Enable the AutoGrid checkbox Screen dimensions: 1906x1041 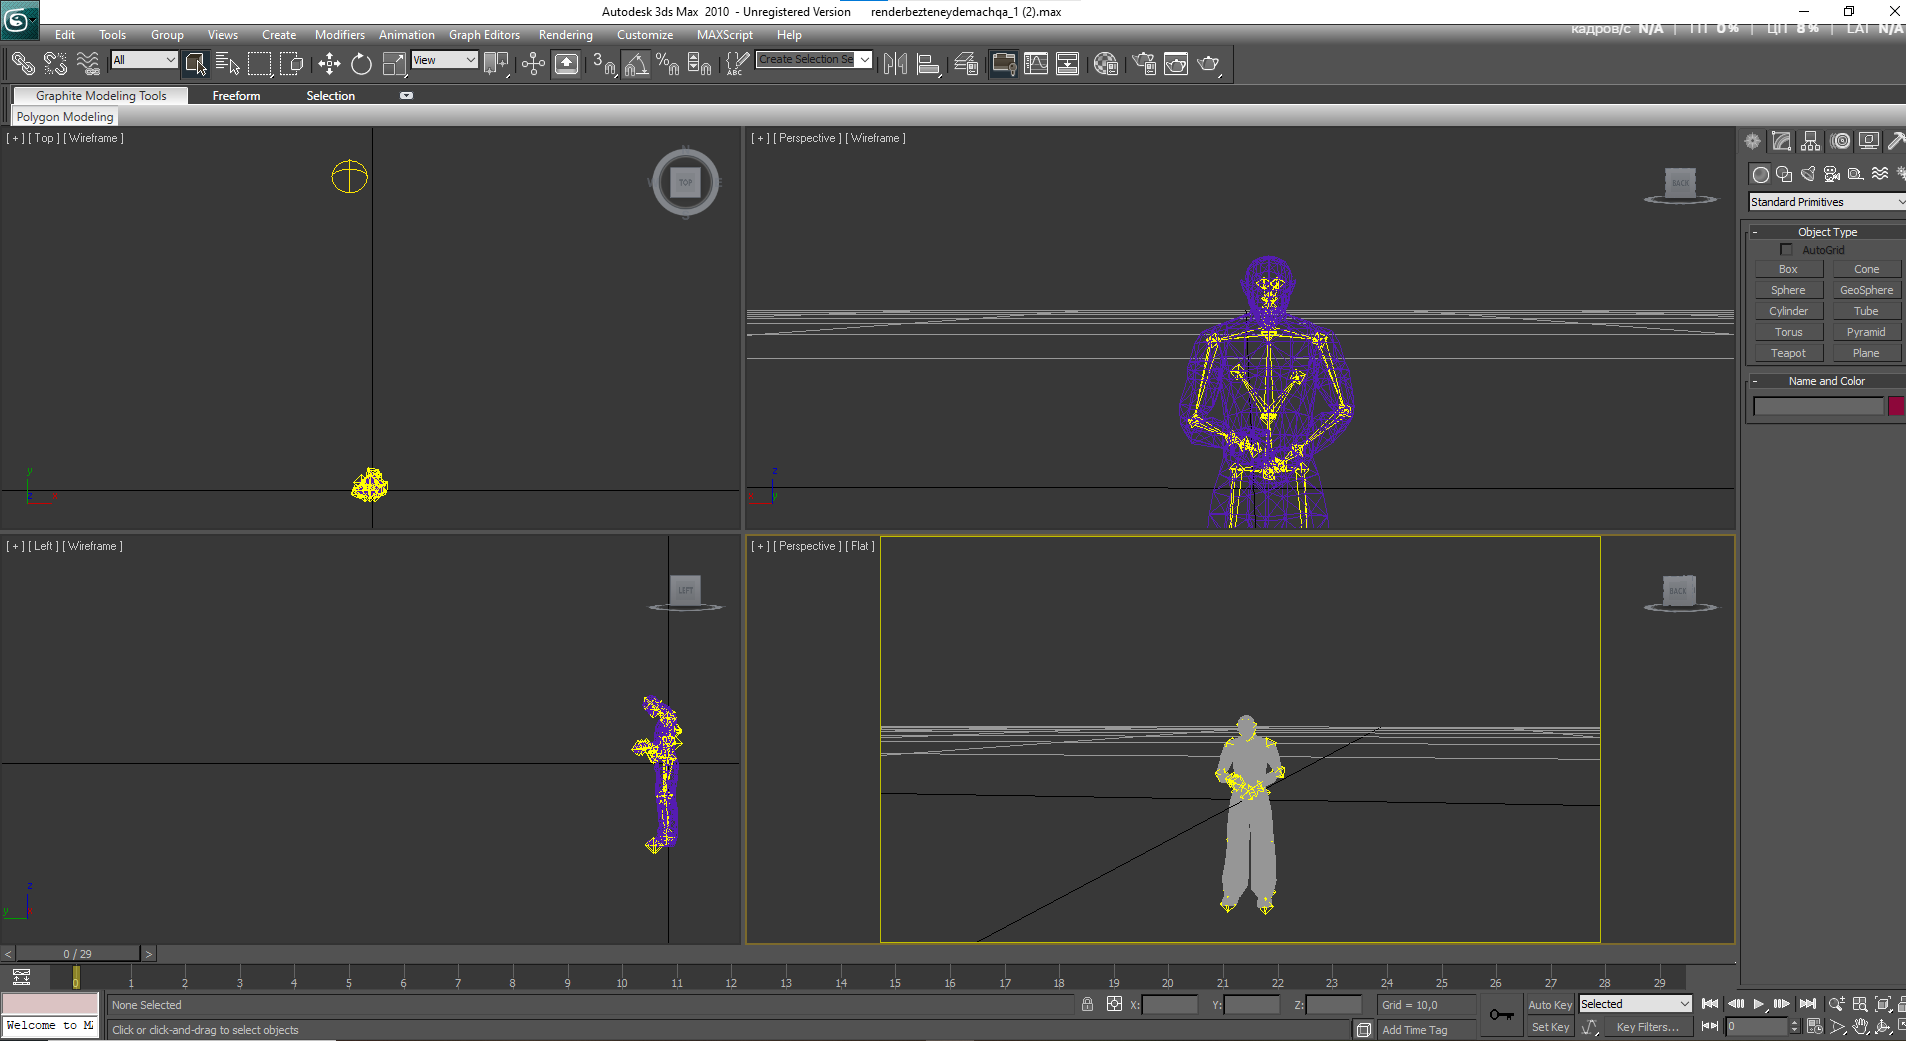click(1786, 250)
